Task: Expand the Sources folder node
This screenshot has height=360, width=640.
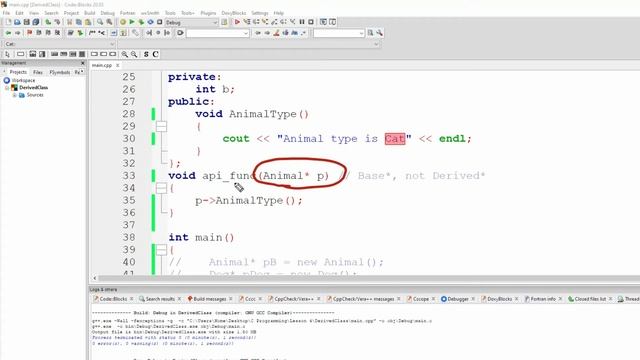Action: (x=15, y=95)
